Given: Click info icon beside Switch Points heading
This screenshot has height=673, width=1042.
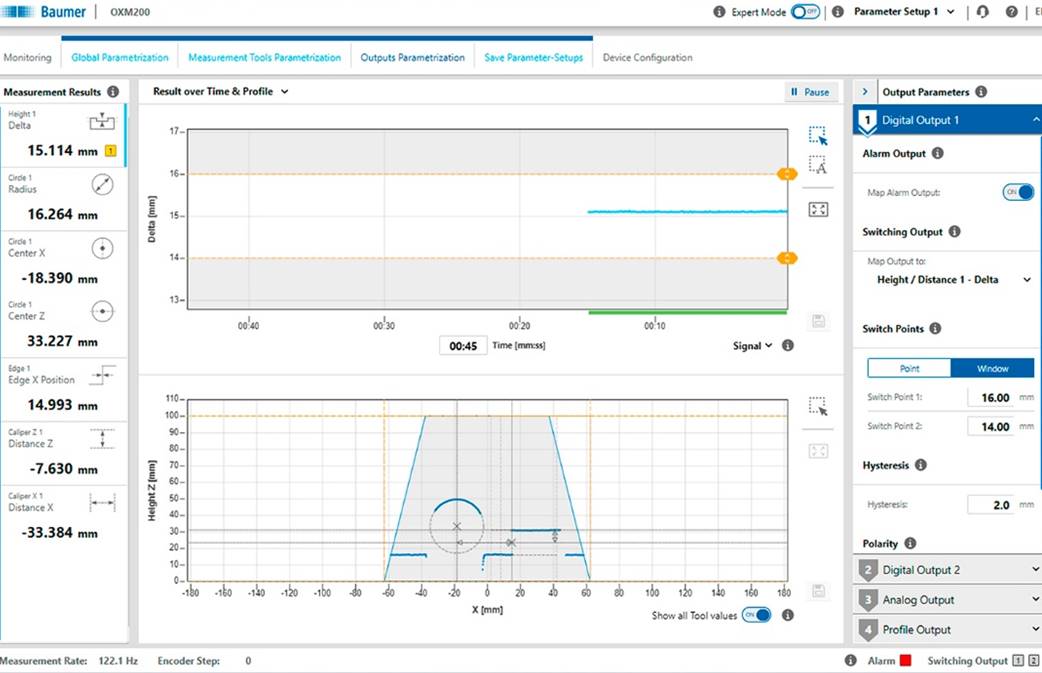Looking at the screenshot, I should (x=935, y=328).
